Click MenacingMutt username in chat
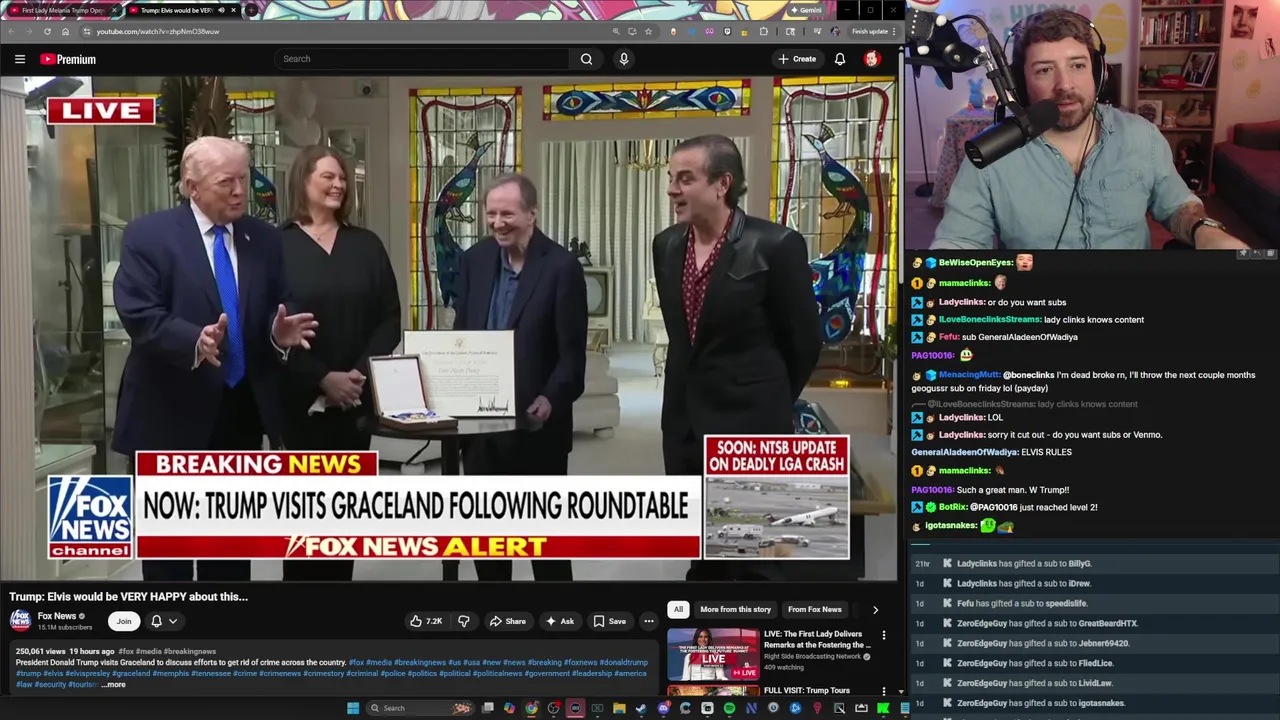The height and width of the screenshot is (720, 1280). pyautogui.click(x=968, y=375)
